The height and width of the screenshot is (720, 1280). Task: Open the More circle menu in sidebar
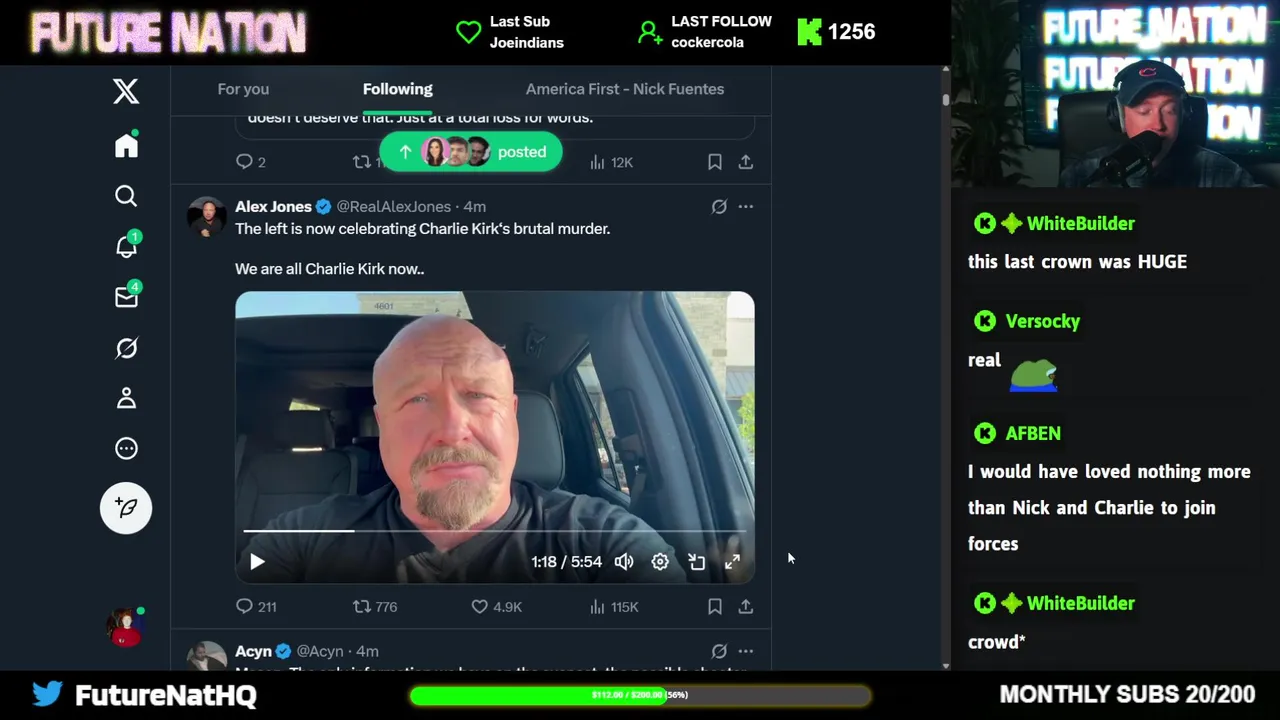pos(126,448)
